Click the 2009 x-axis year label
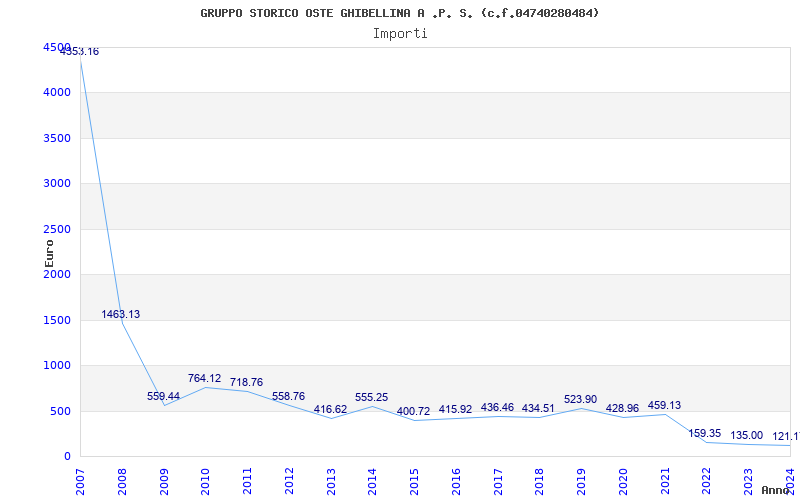Image resolution: width=800 pixels, height=500 pixels. click(x=164, y=481)
